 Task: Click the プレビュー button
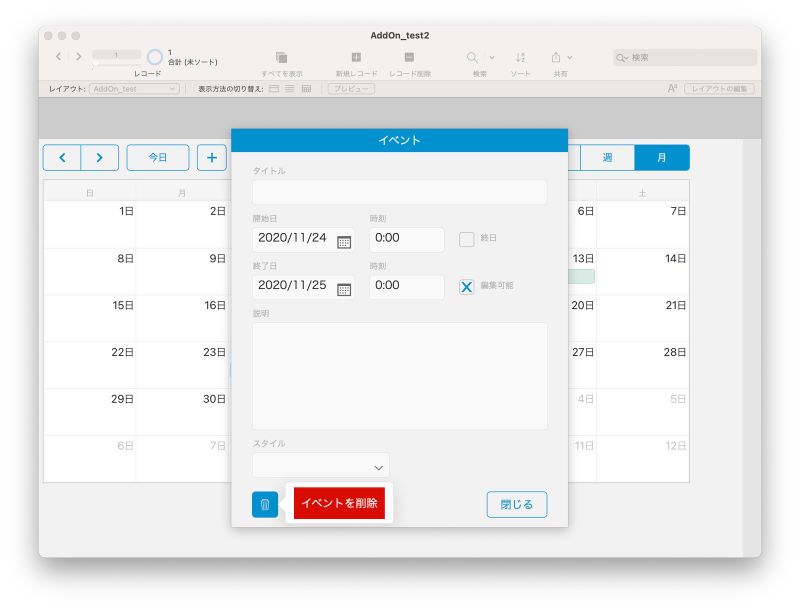tap(351, 89)
